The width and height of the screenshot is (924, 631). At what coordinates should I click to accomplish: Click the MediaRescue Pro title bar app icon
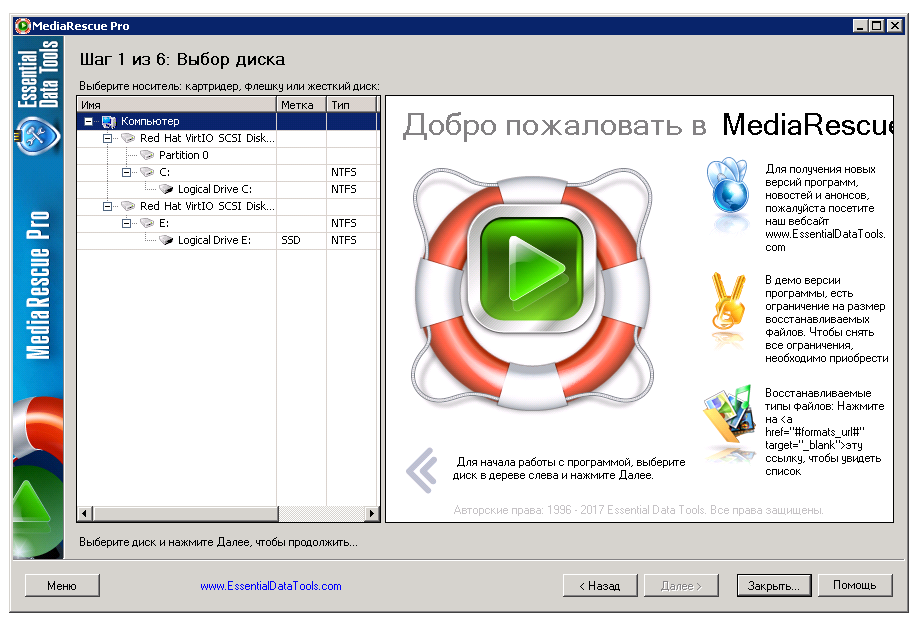(x=22, y=26)
